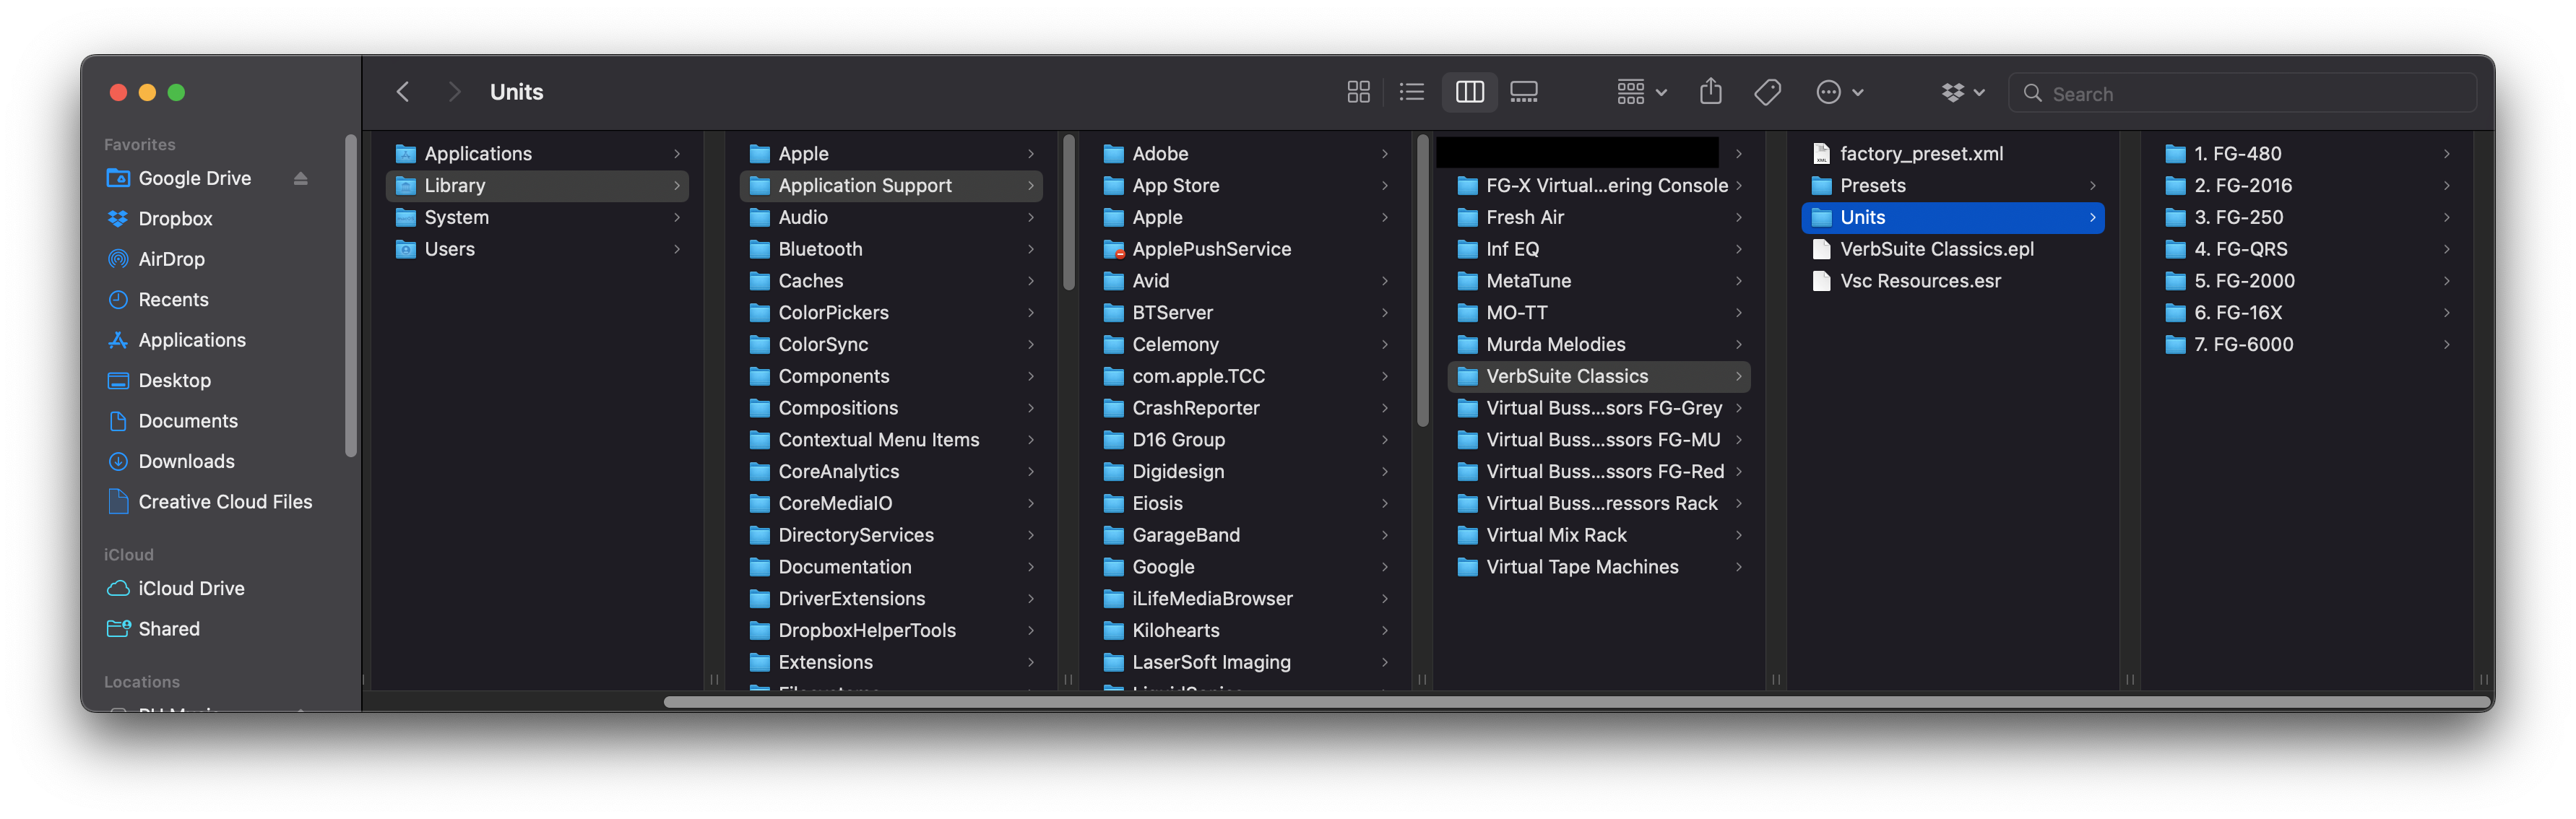The height and width of the screenshot is (819, 2576).
Task: Select the Audio folder
Action: click(891, 218)
